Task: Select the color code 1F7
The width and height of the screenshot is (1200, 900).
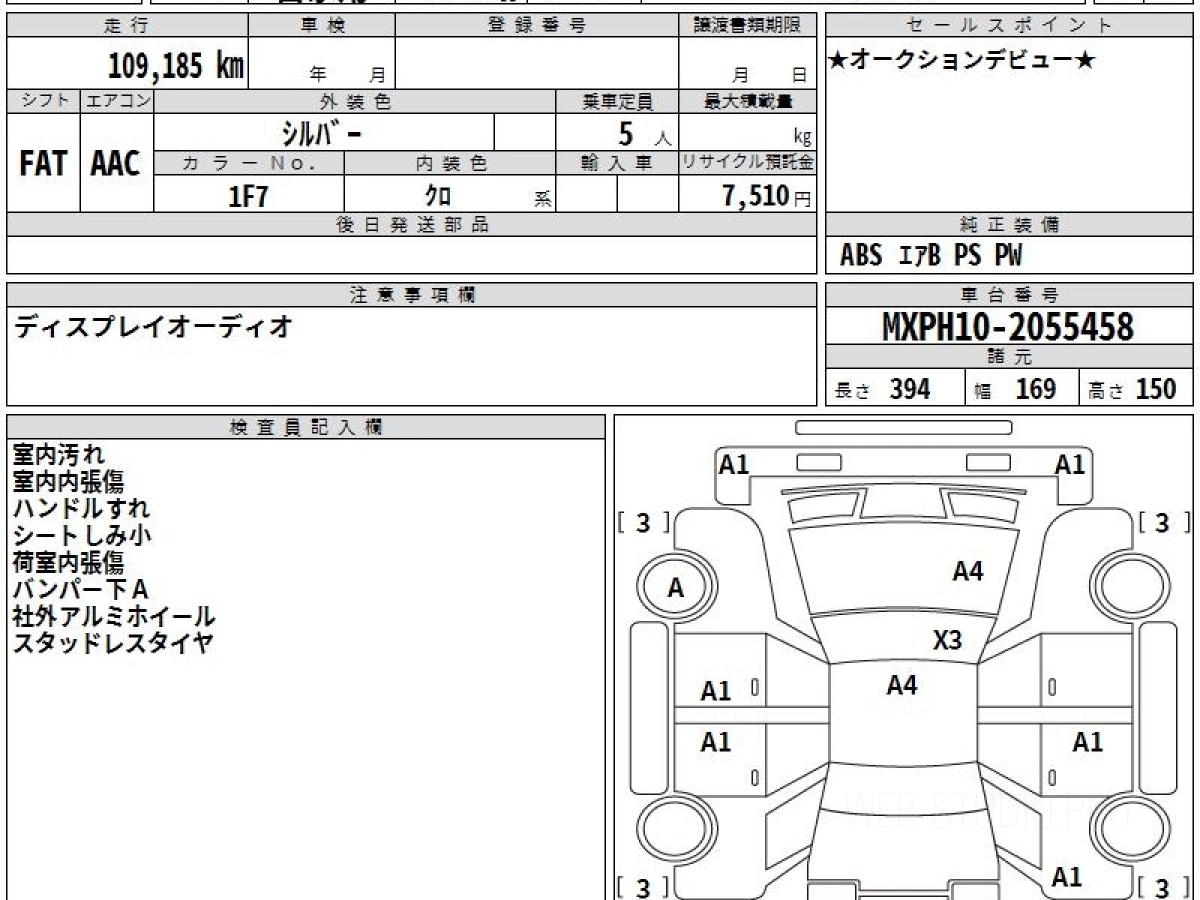Action: point(249,196)
